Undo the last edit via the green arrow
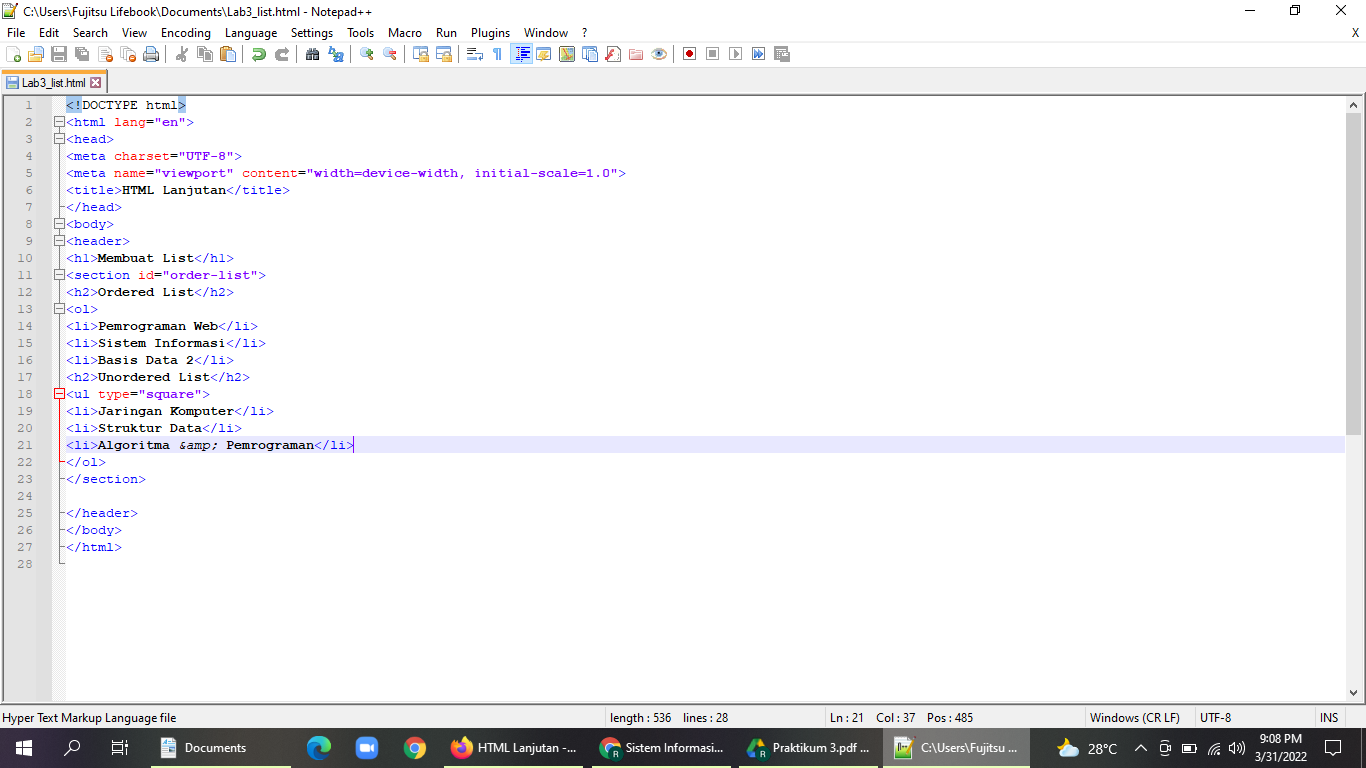Viewport: 1366px width, 768px height. [259, 54]
